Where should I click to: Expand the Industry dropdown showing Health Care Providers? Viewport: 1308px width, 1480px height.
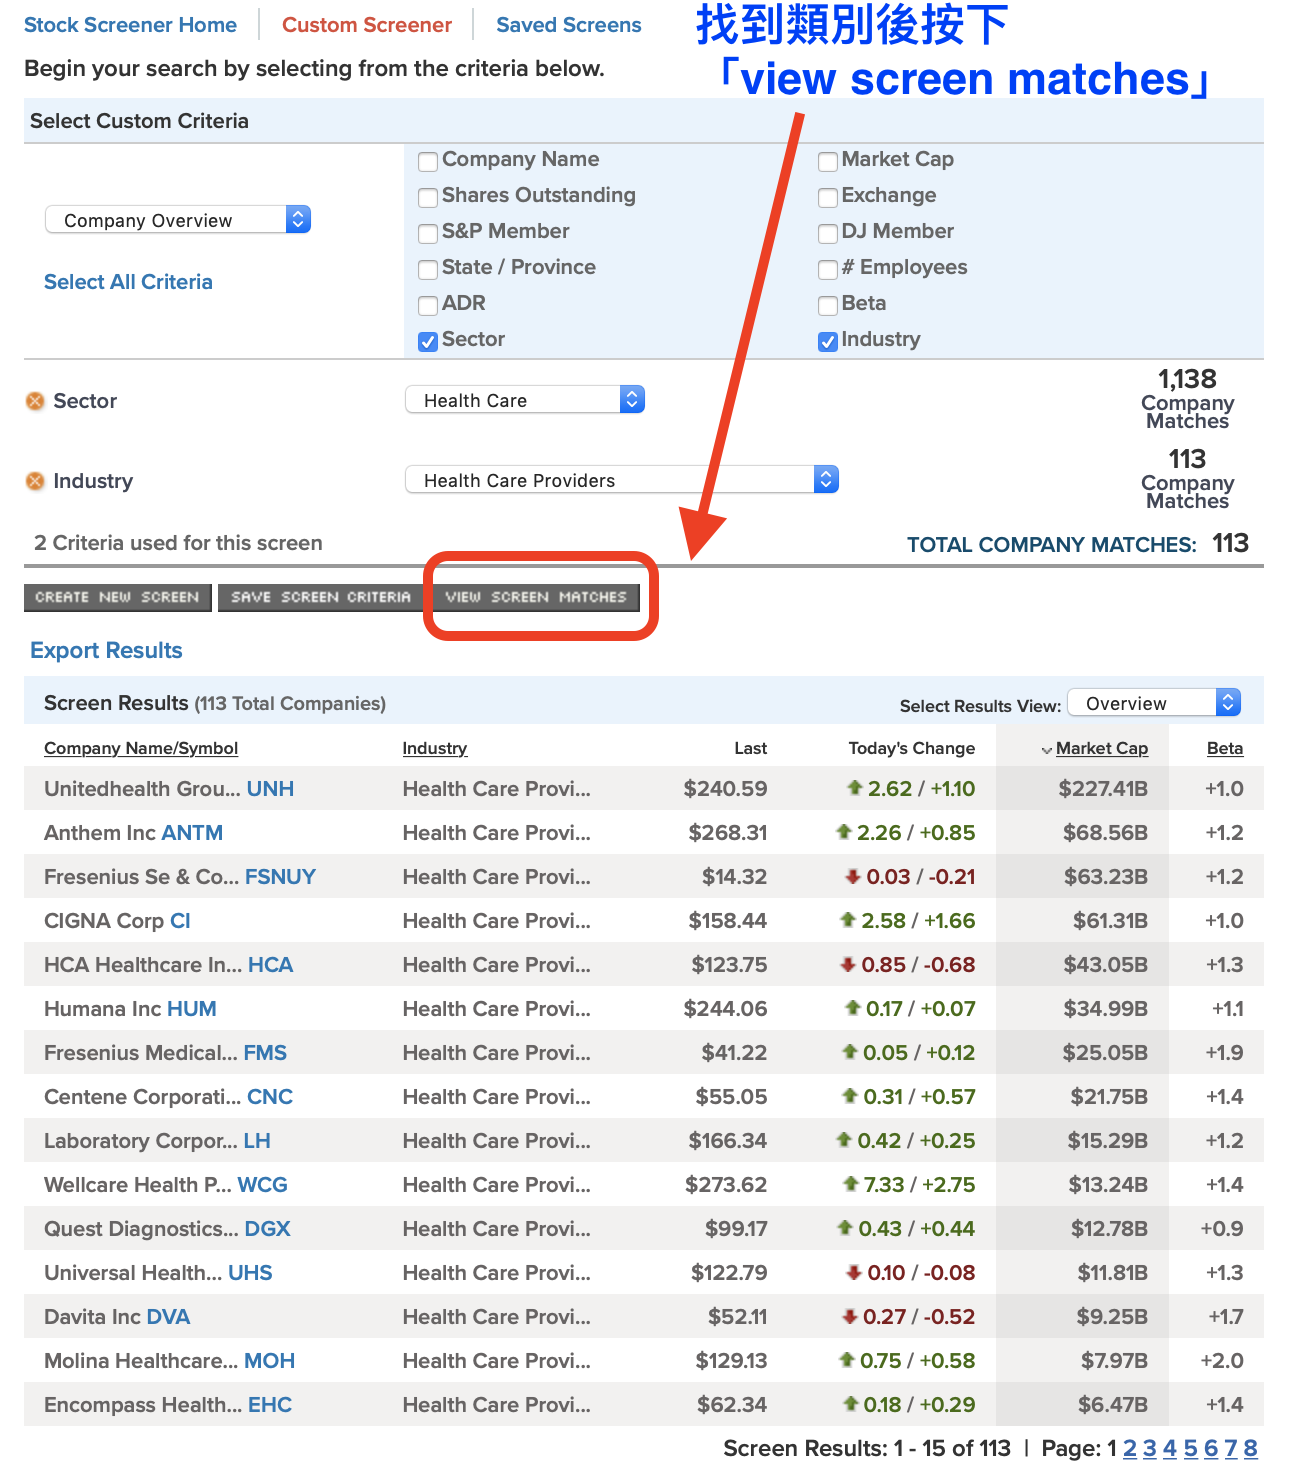tap(622, 480)
